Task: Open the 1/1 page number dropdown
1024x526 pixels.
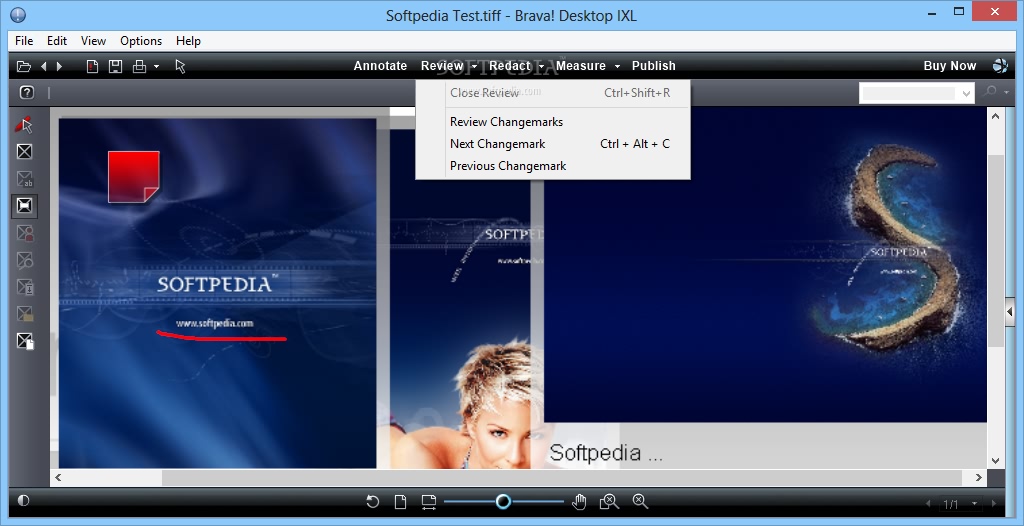Action: [974, 504]
